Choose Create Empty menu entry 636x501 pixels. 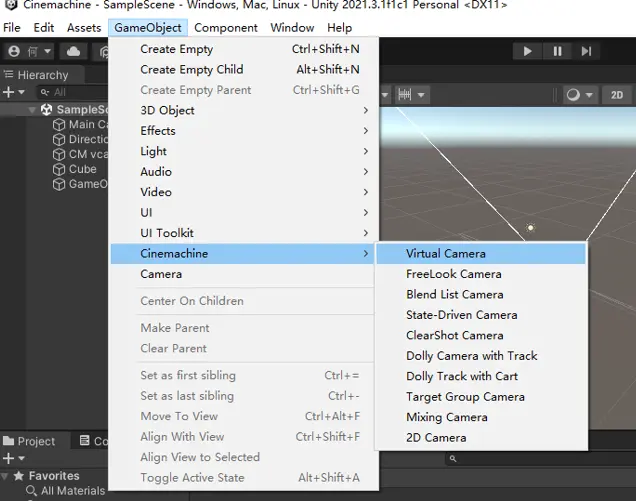point(245,49)
